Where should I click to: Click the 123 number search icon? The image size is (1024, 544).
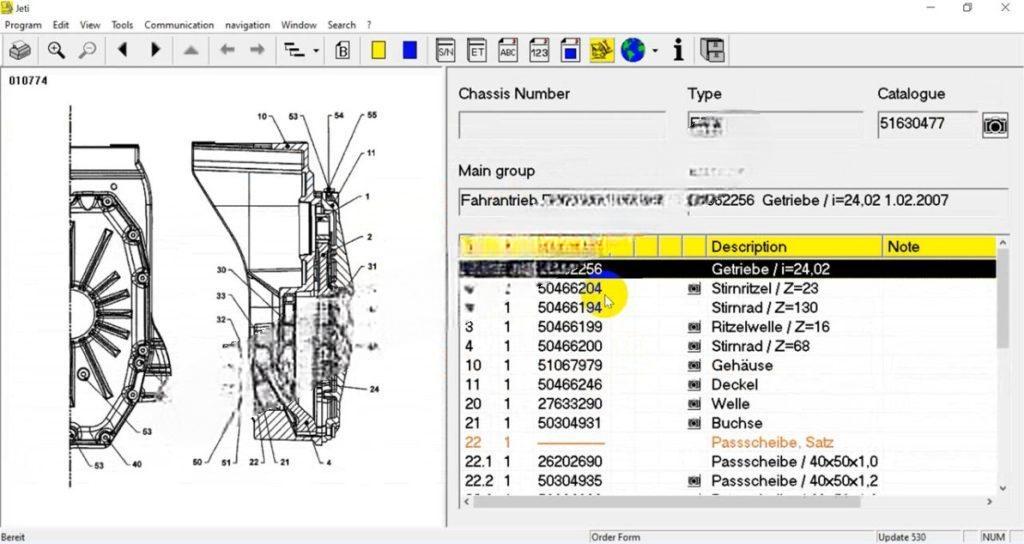[x=539, y=50]
